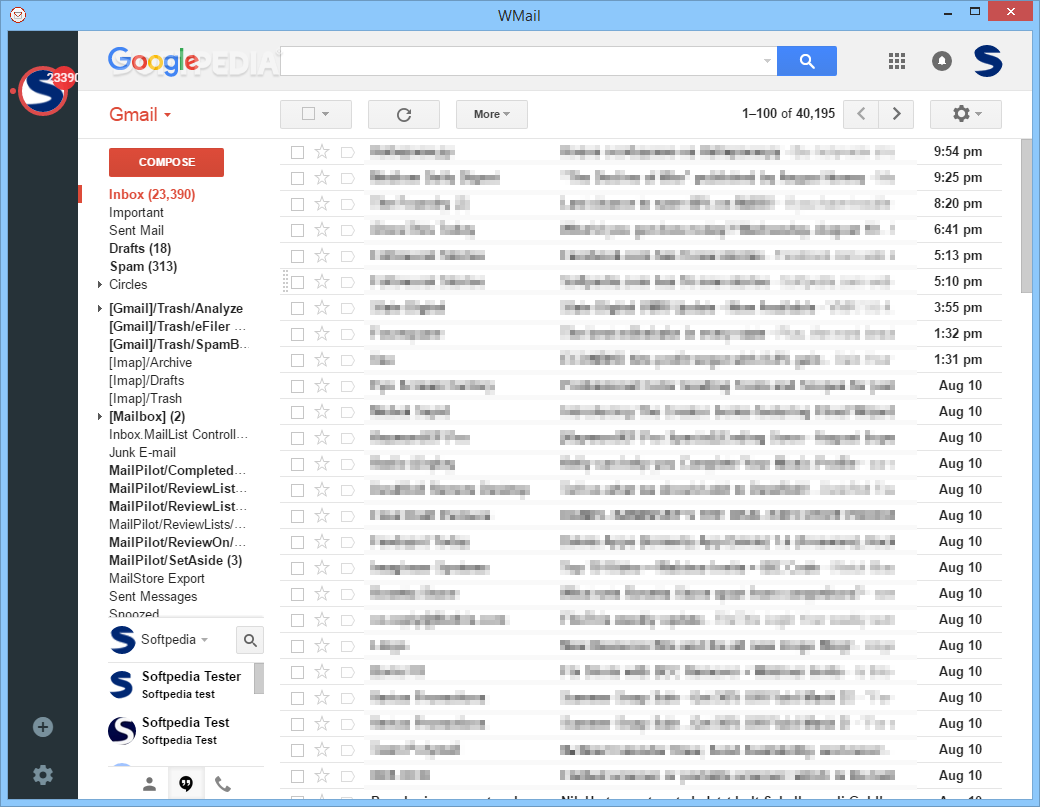Open the Gmail product switcher dropdown
Viewport: 1040px width, 807px height.
pos(140,115)
